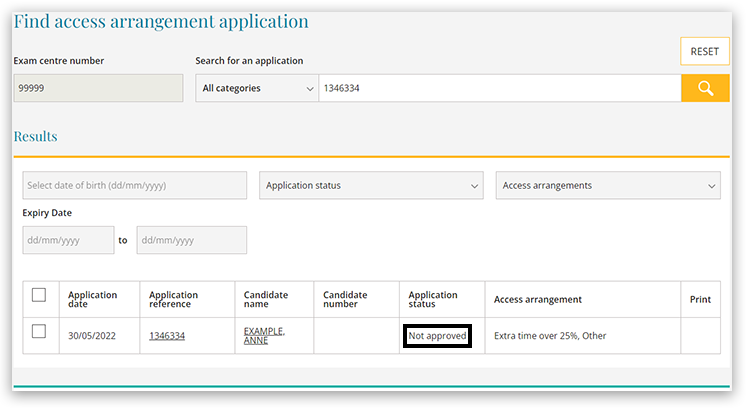Click the Not approved status cell
The image size is (750, 409).
click(437, 336)
